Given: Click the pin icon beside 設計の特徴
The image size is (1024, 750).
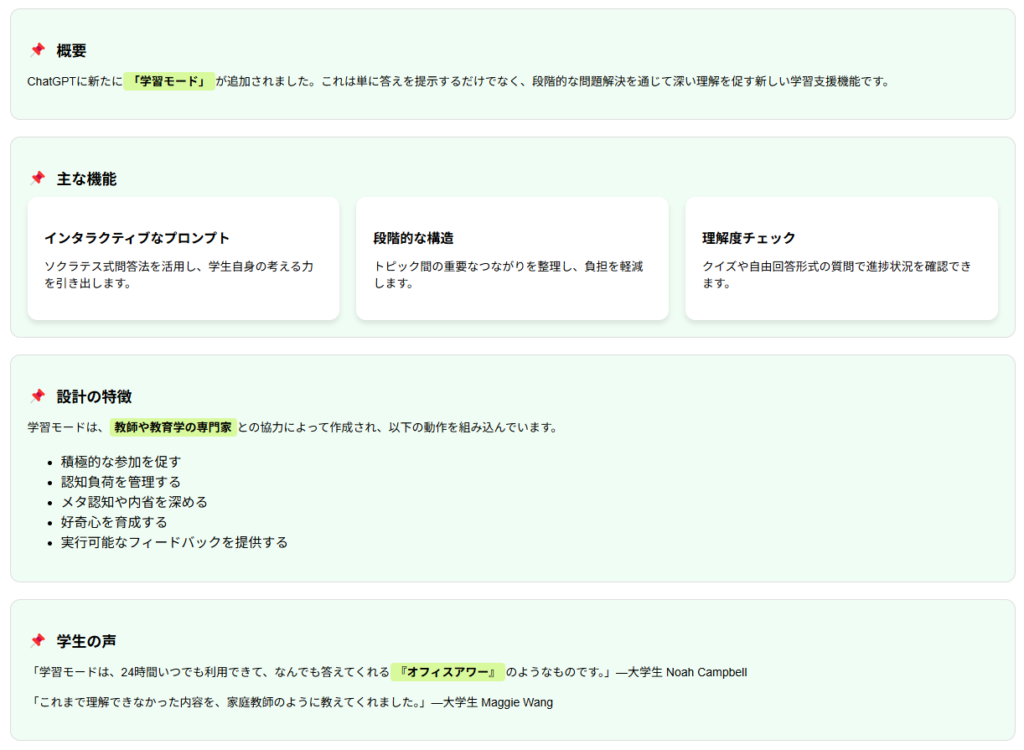Looking at the screenshot, I should (38, 396).
